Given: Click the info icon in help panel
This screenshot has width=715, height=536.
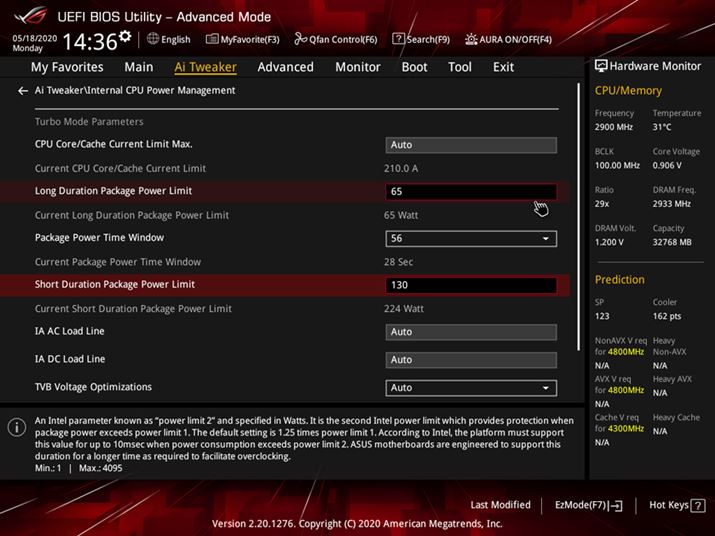Looking at the screenshot, I should click(x=17, y=427).
